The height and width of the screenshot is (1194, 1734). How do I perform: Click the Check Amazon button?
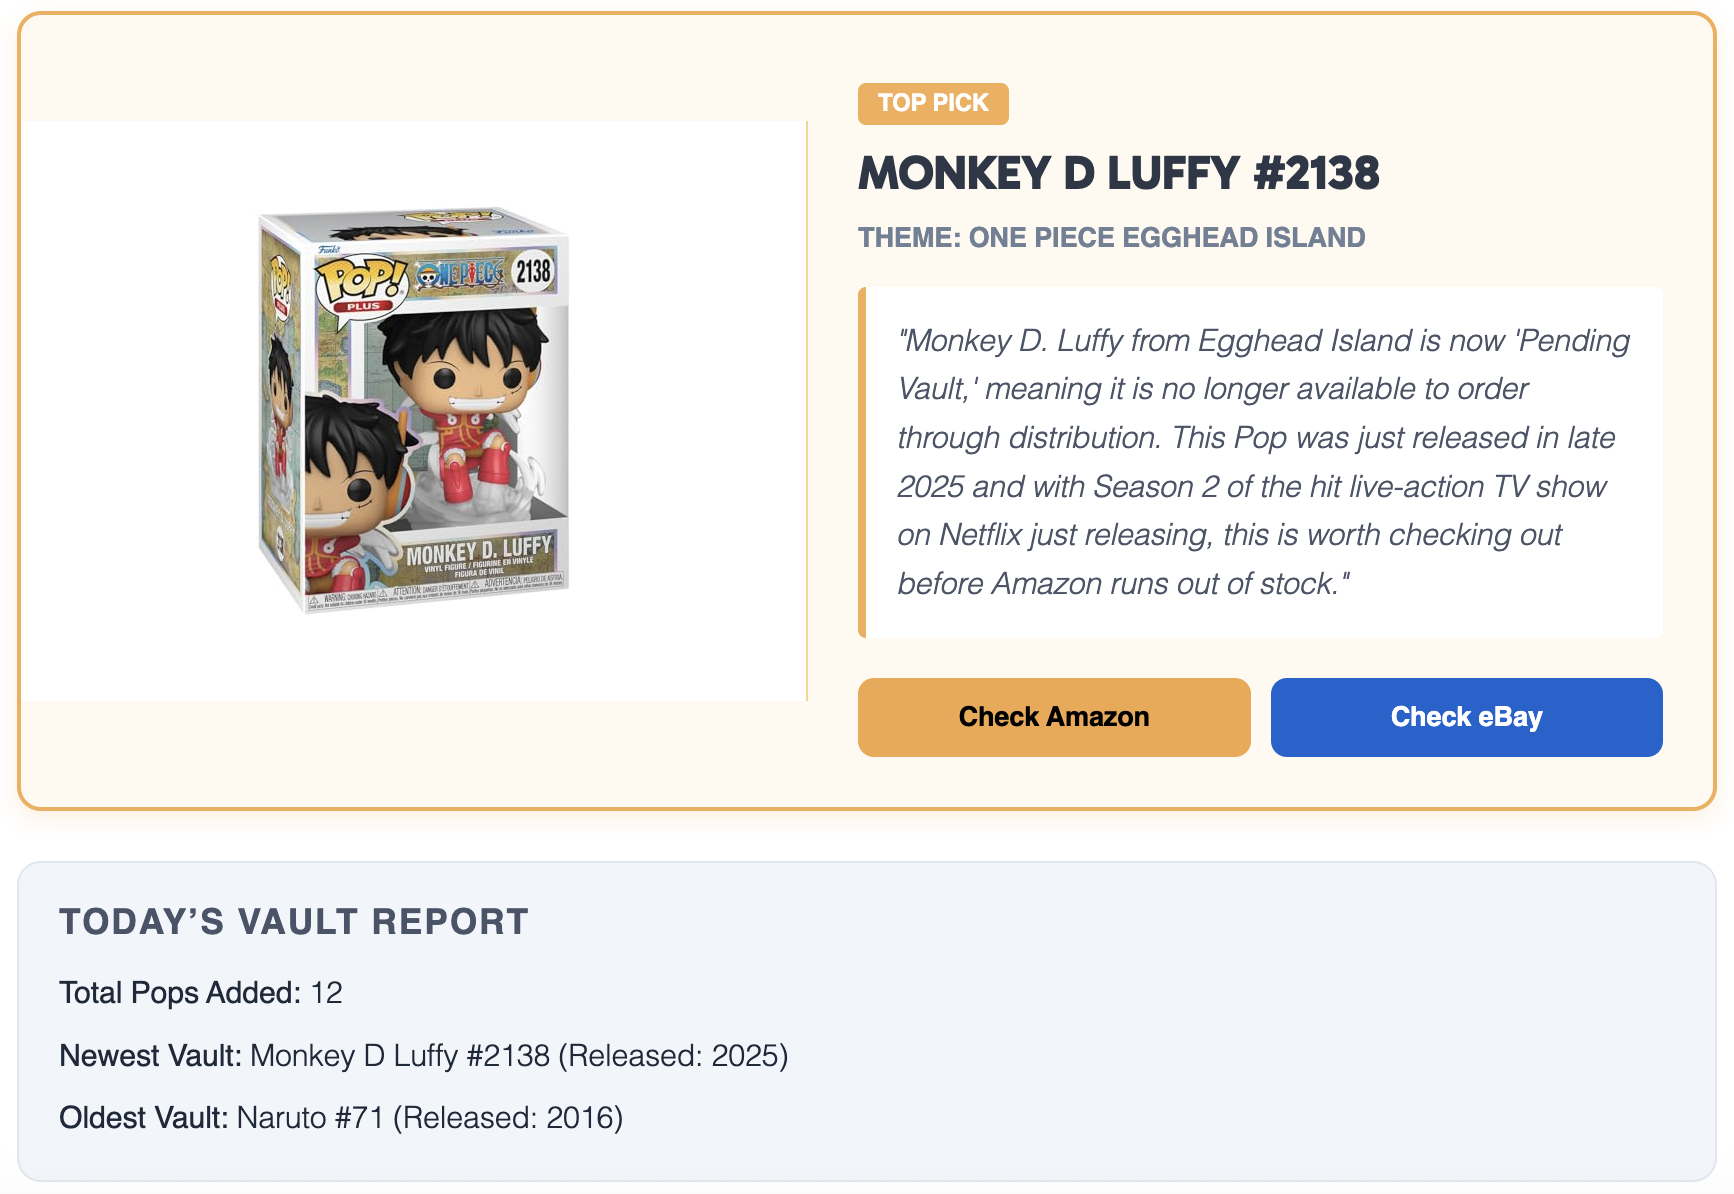1053,716
